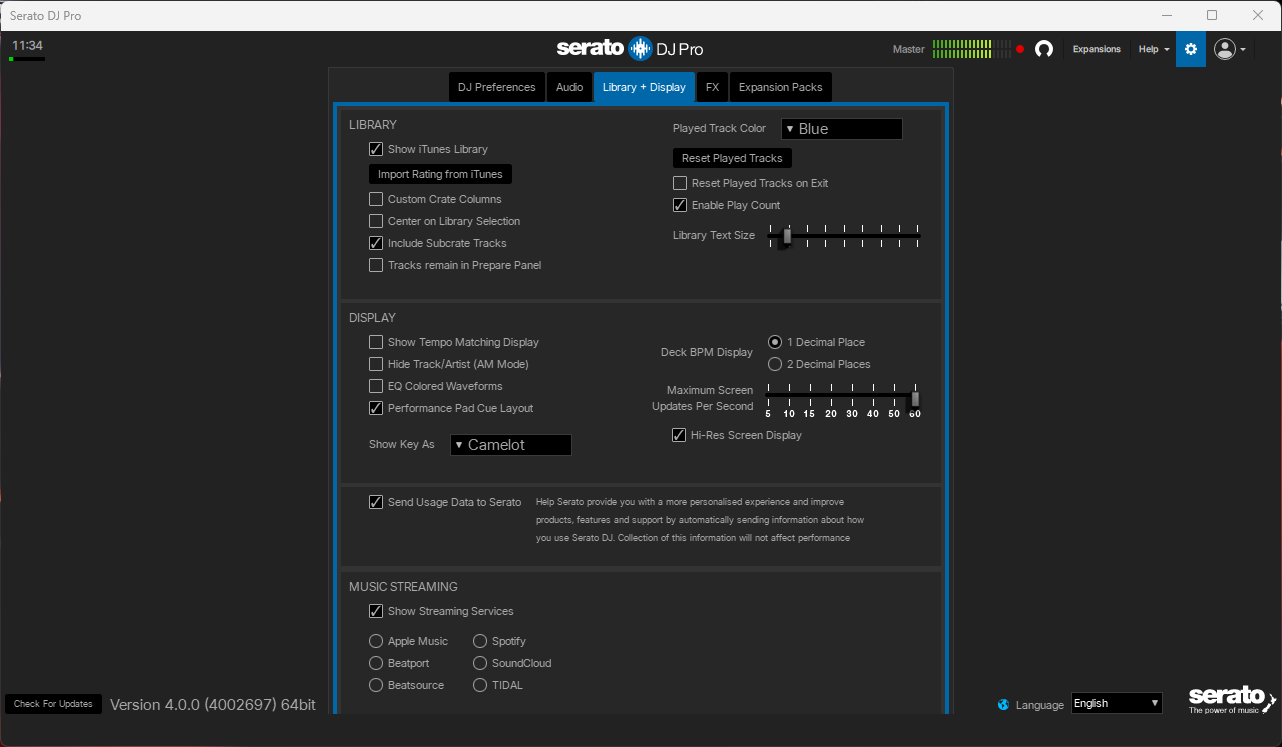Viewport: 1282px width, 747px height.
Task: Choose Spotify streaming service
Action: pyautogui.click(x=480, y=641)
